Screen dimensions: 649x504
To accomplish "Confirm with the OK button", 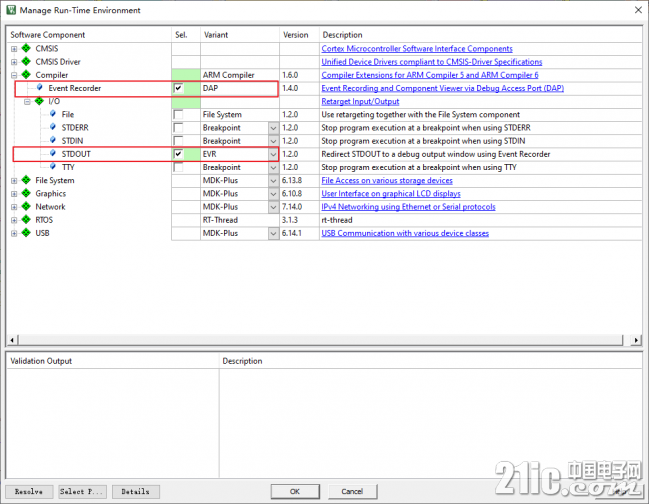I will click(x=295, y=492).
